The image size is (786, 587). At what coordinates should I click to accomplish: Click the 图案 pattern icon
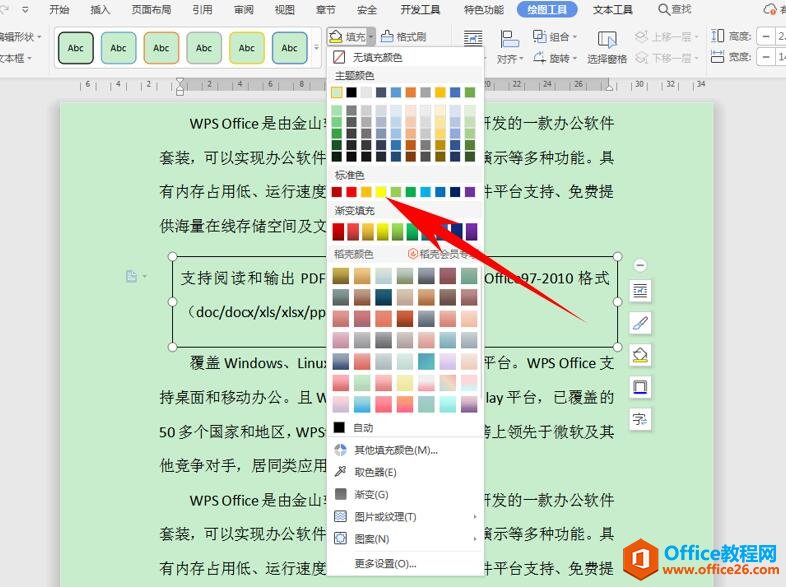(340, 538)
